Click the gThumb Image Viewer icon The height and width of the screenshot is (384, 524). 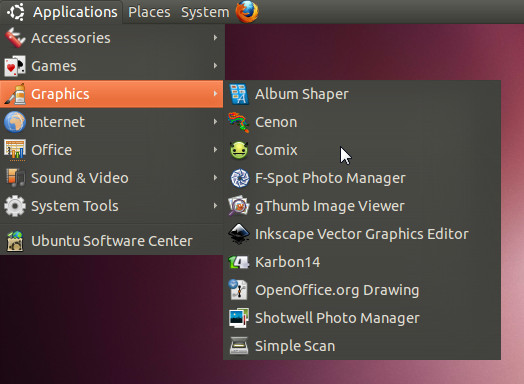tap(239, 206)
